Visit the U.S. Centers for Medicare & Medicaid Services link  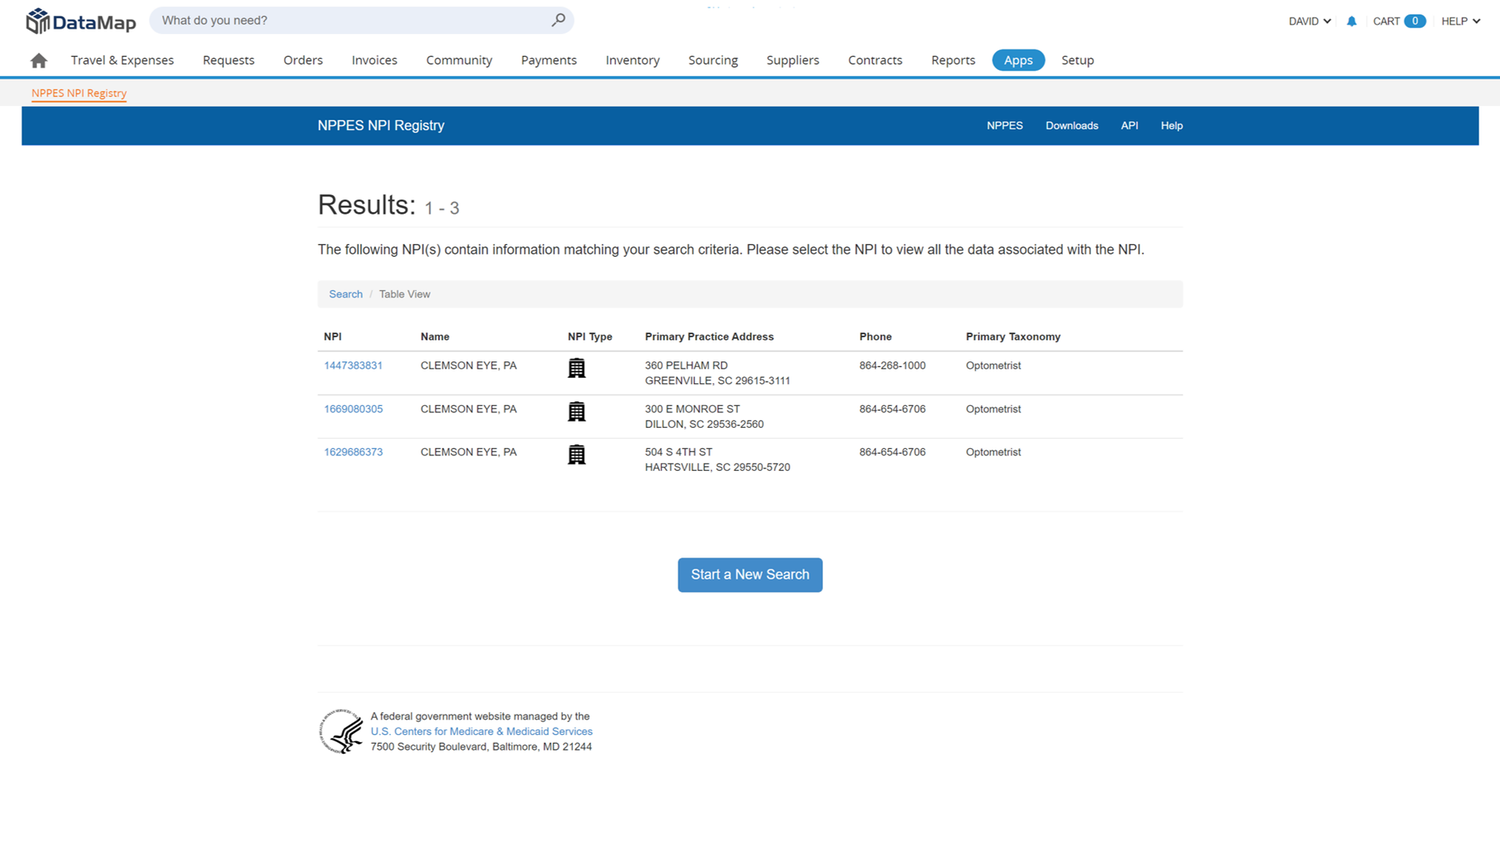481,731
